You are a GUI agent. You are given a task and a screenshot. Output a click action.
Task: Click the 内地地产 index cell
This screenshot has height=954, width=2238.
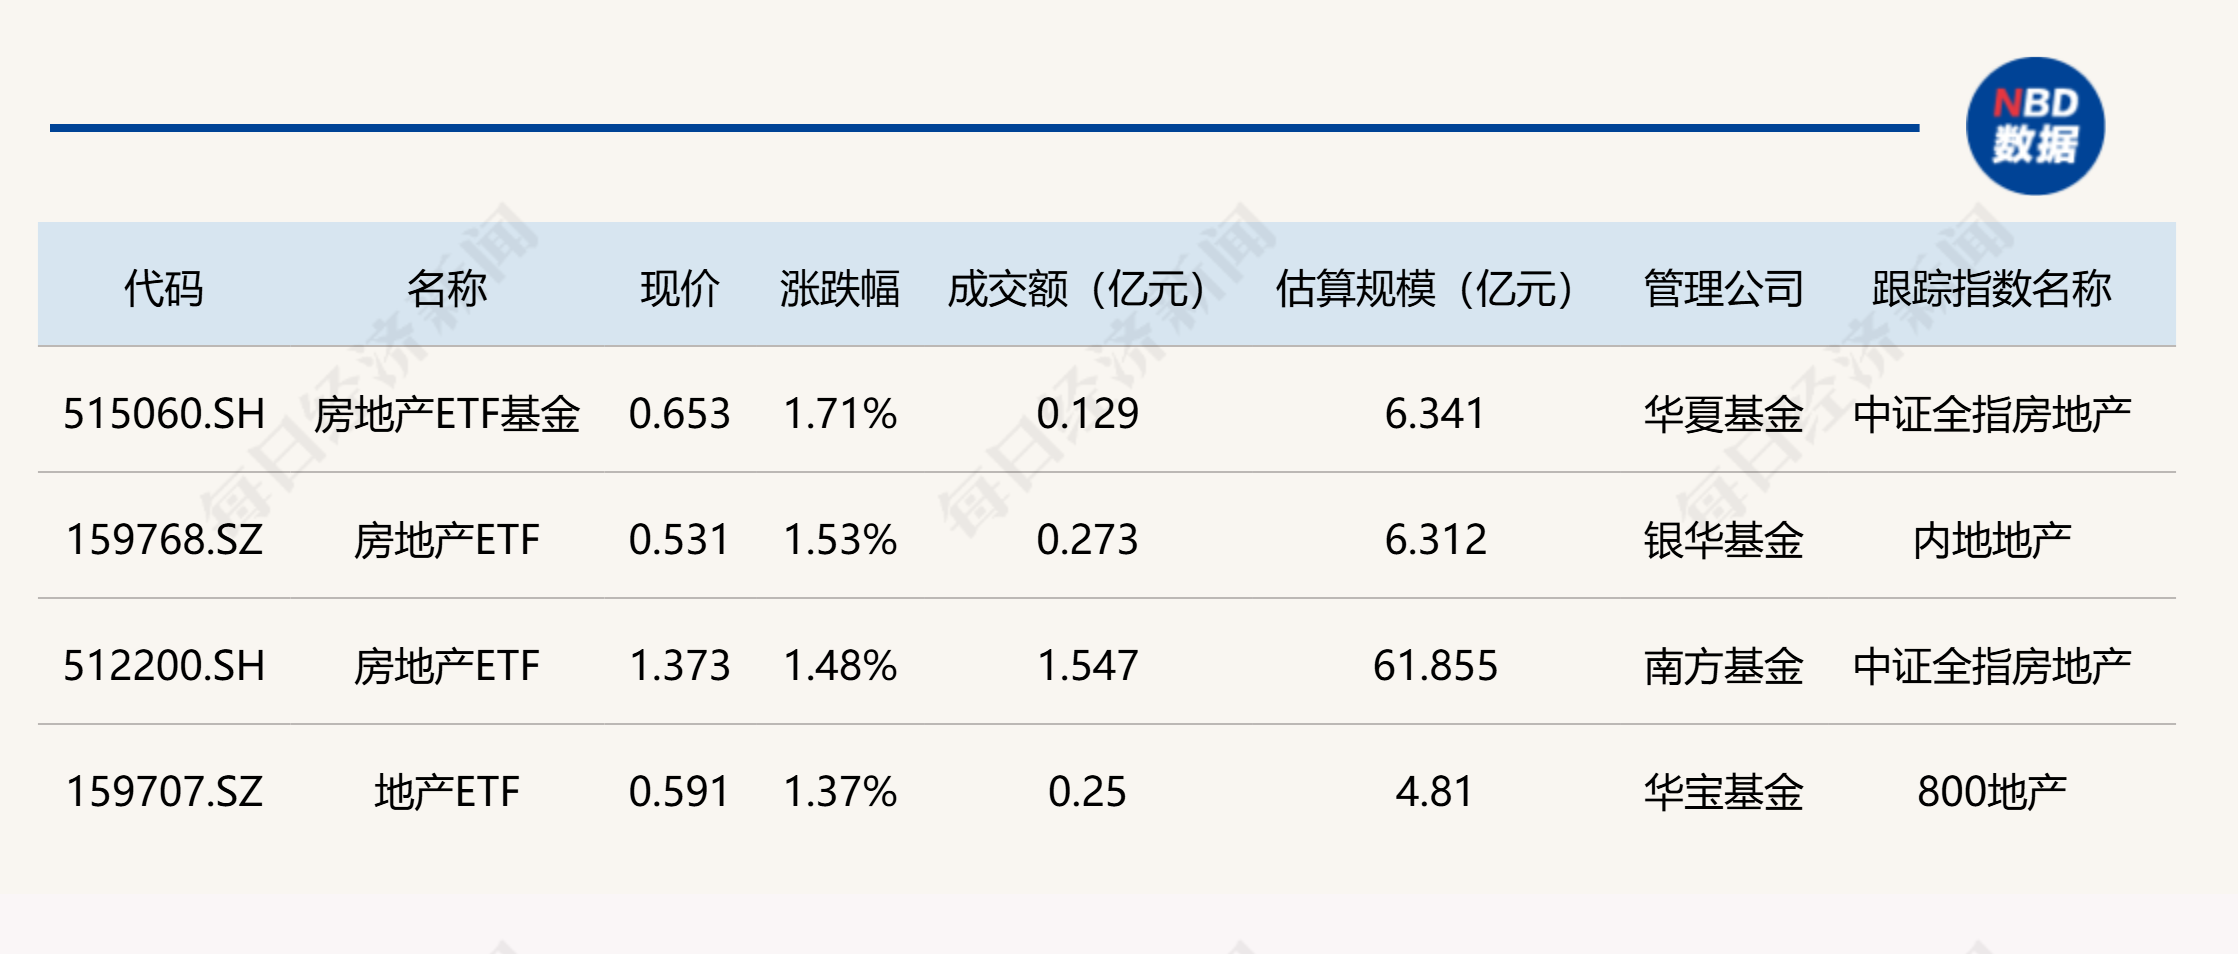pyautogui.click(x=1991, y=540)
